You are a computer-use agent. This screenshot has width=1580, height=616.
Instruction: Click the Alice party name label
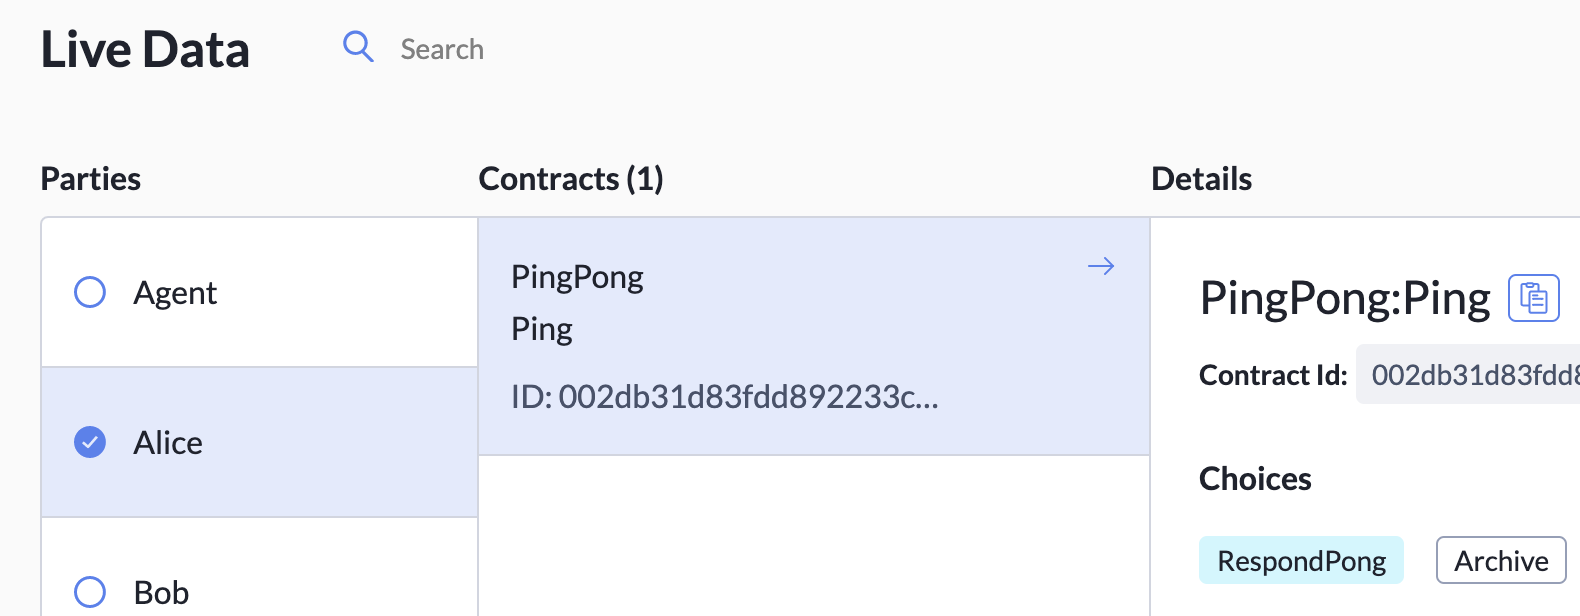click(168, 443)
